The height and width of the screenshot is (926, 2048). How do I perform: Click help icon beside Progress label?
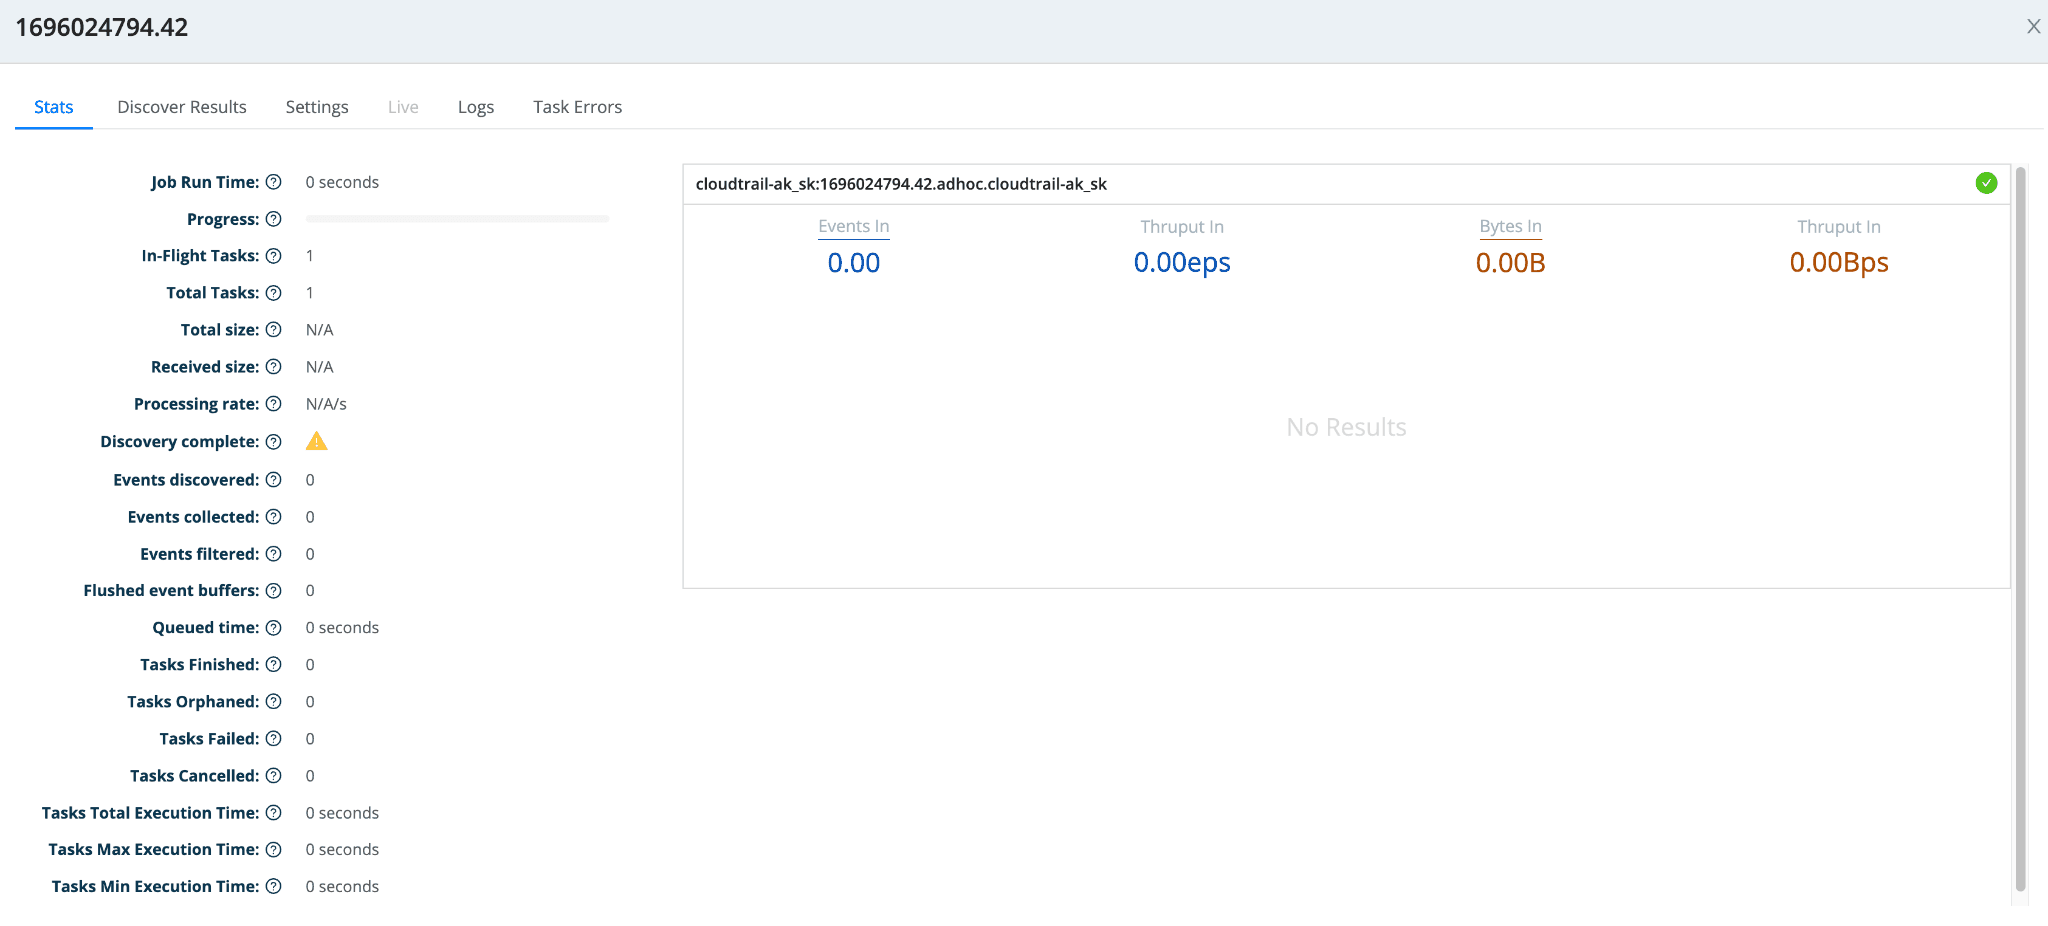[273, 219]
